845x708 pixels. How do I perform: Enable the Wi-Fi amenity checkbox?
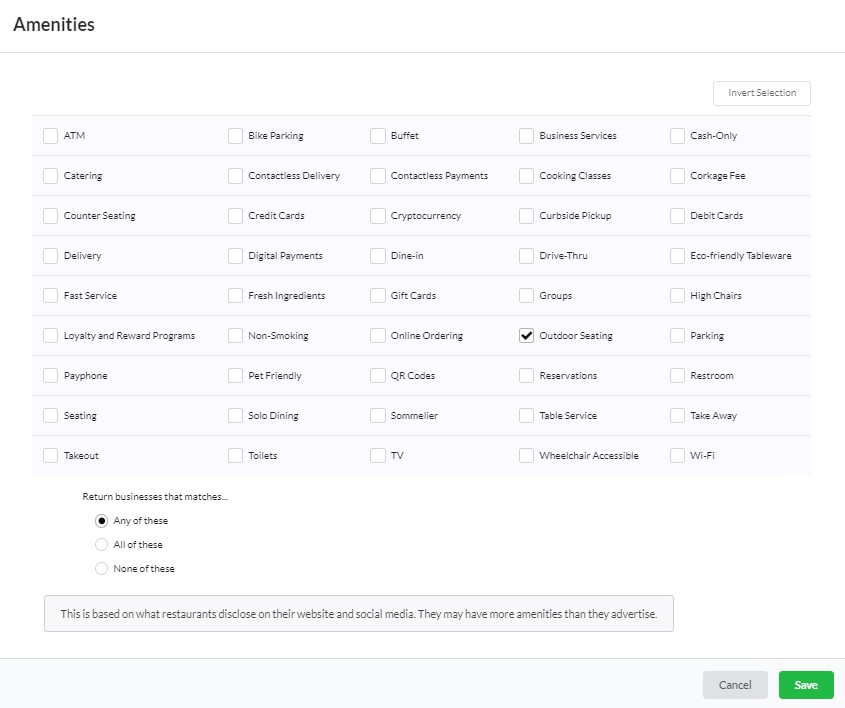click(x=678, y=456)
